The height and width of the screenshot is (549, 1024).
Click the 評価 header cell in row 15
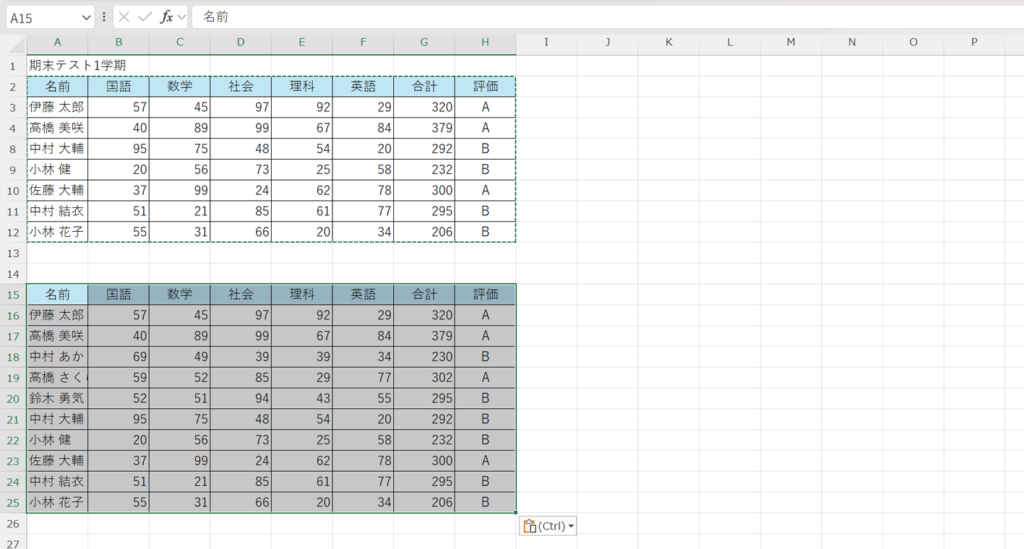pyautogui.click(x=485, y=295)
